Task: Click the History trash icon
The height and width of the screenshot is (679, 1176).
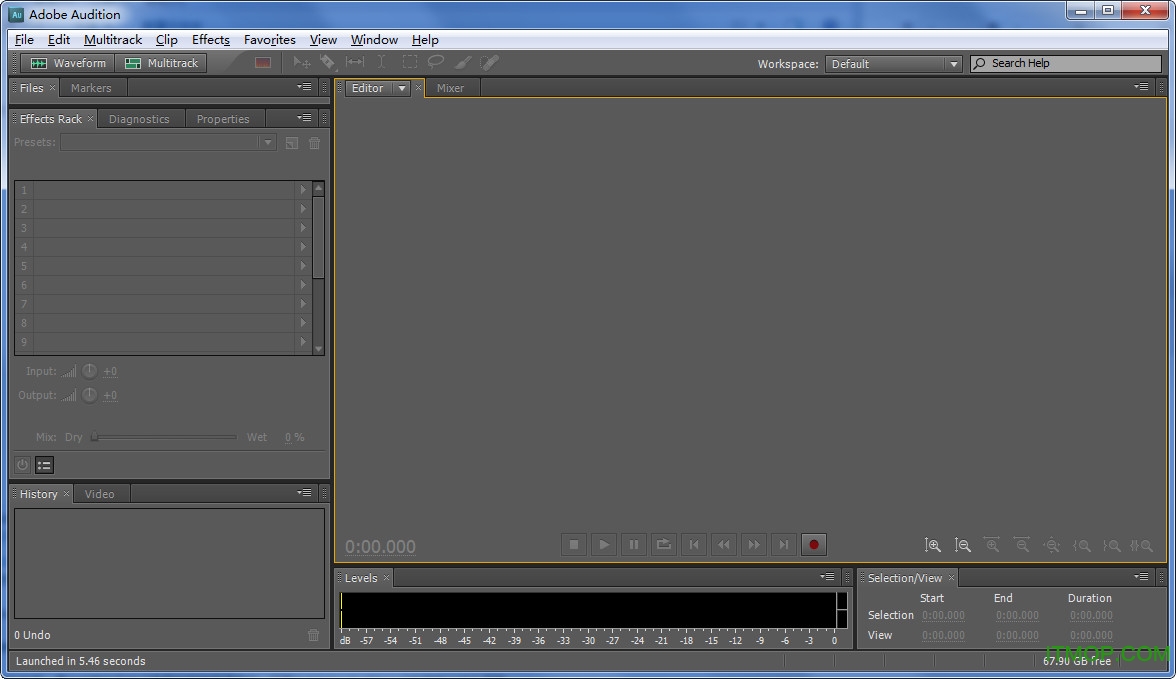Action: tap(314, 635)
